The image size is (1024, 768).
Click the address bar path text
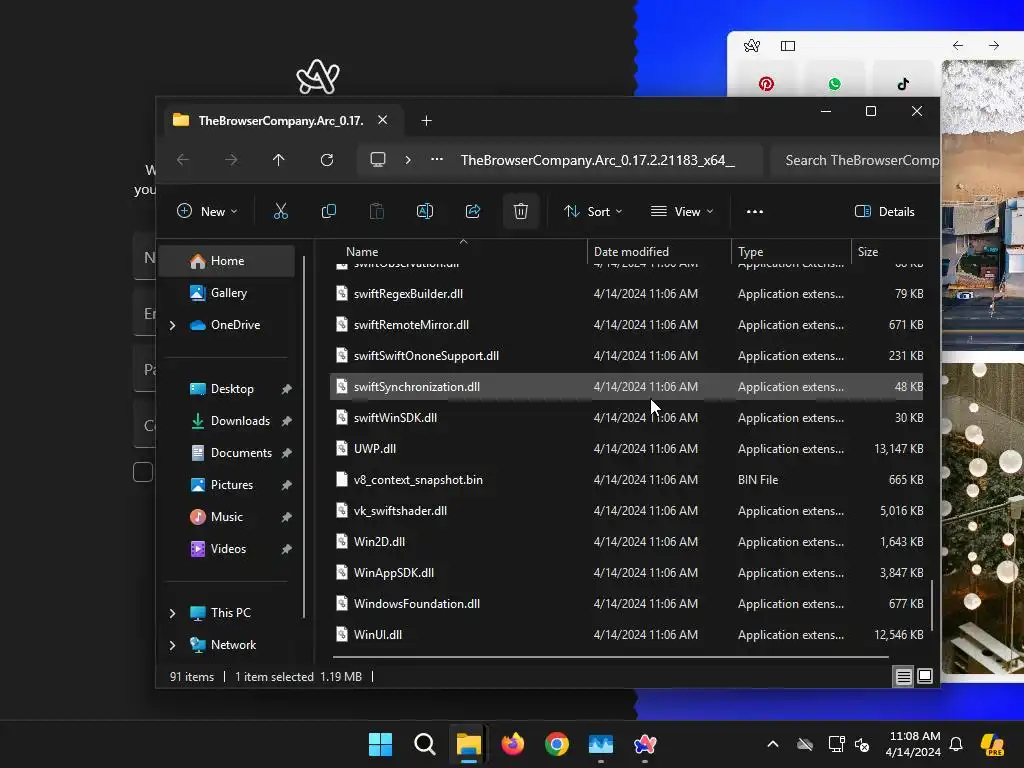pos(598,160)
